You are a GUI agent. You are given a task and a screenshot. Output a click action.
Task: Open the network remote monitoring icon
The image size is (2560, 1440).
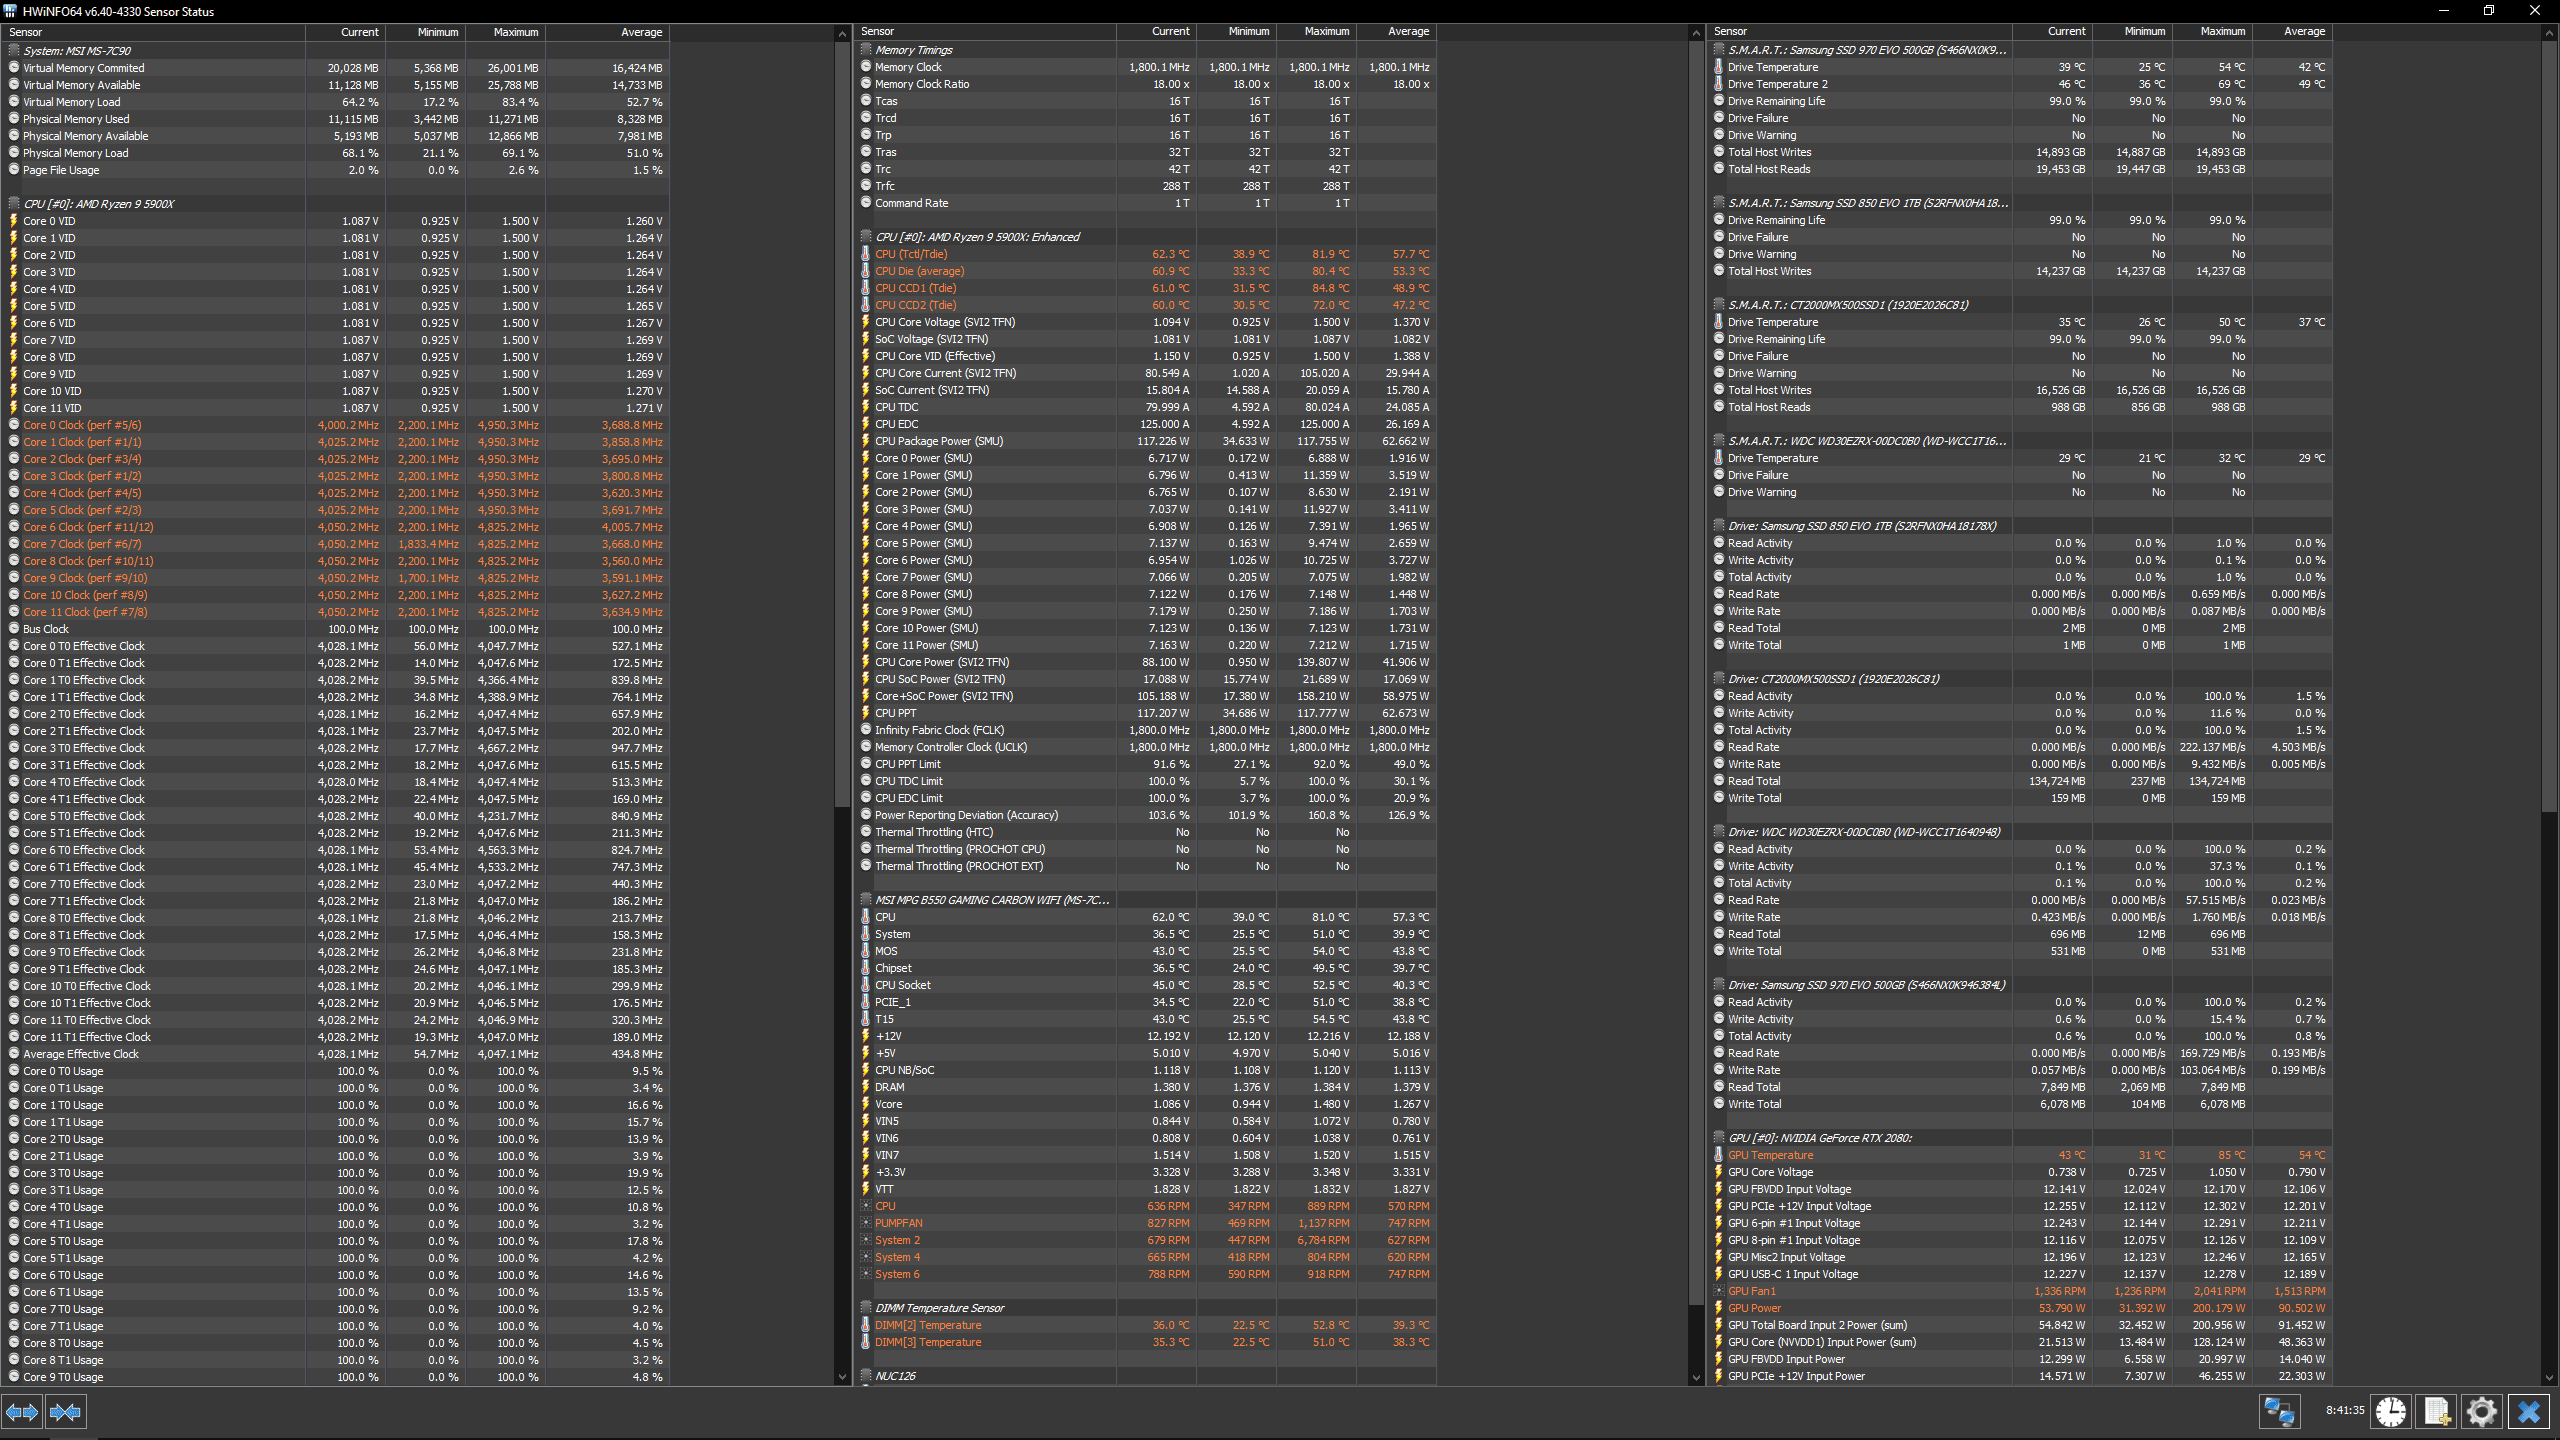[x=2279, y=1412]
